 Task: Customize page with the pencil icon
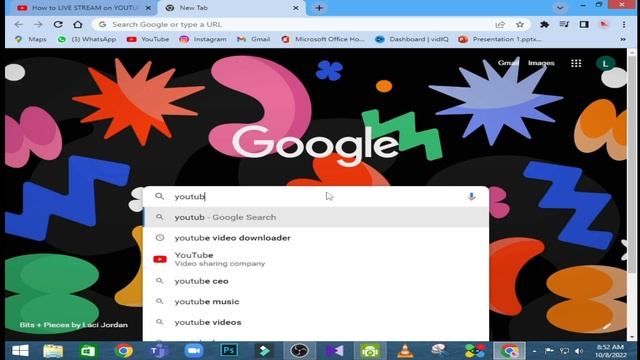(607, 326)
